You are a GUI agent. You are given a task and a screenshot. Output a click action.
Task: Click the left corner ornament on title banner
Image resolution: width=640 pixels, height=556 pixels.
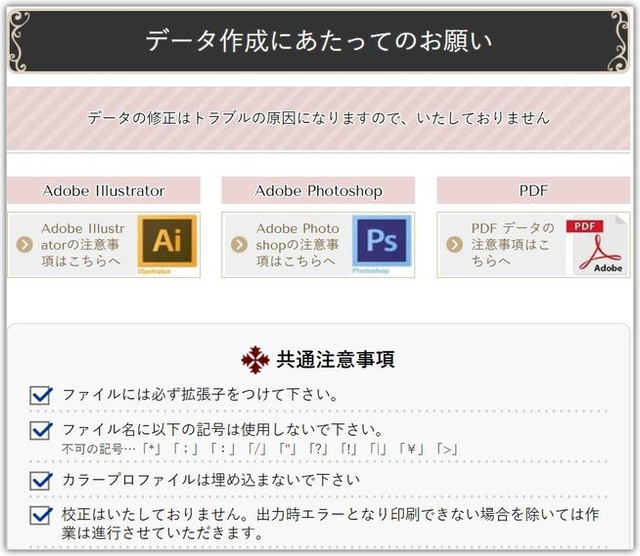point(19,41)
